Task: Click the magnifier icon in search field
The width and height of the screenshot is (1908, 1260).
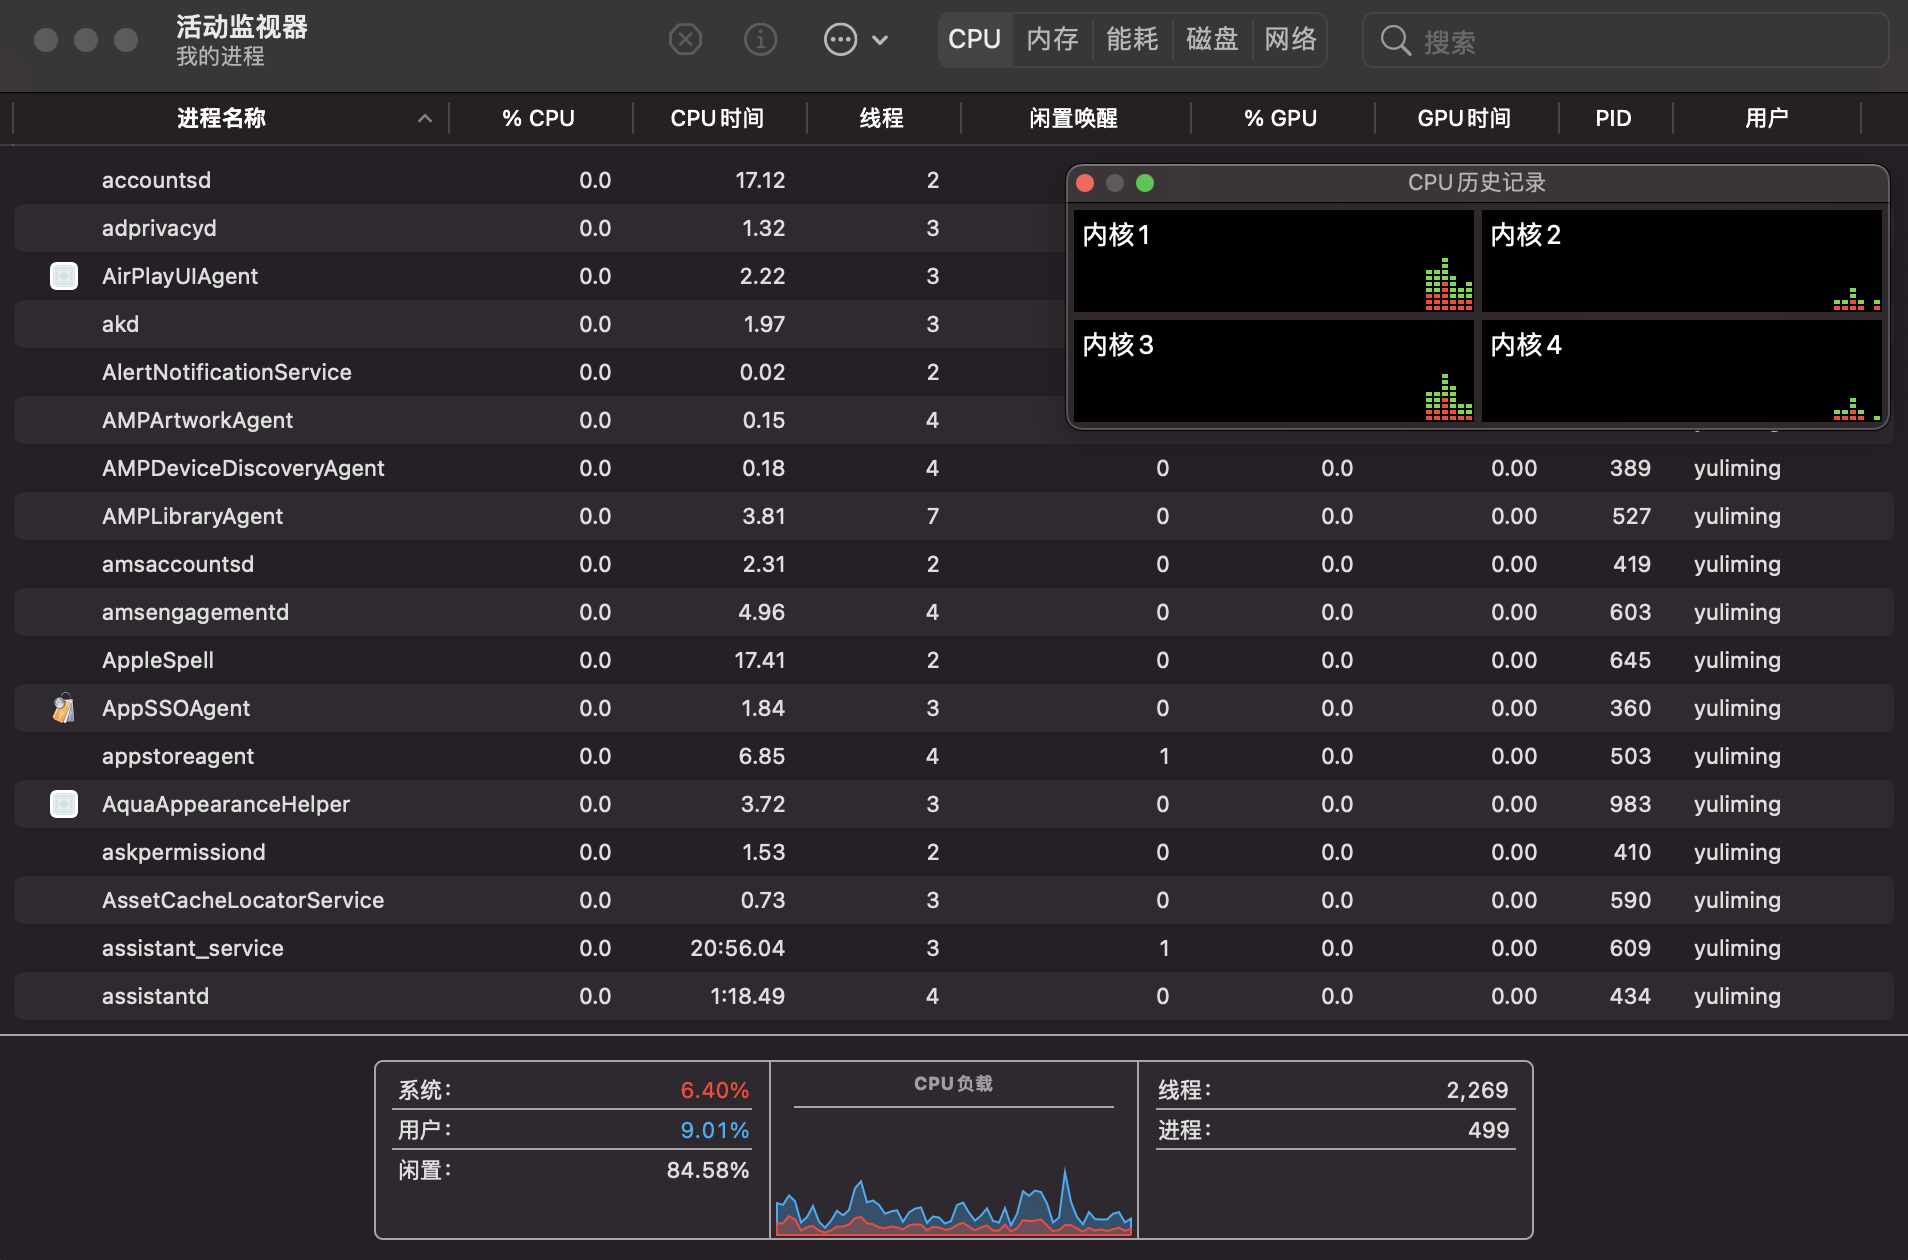Action: (1395, 41)
